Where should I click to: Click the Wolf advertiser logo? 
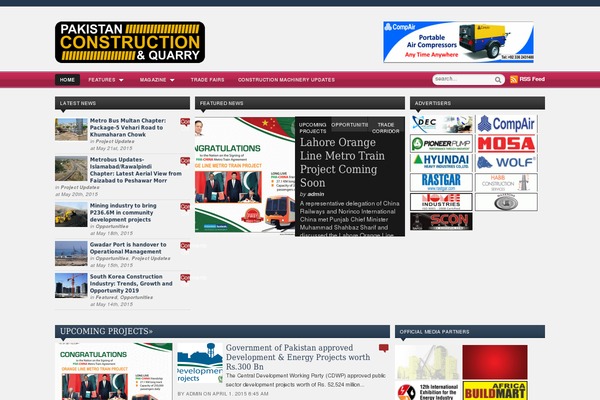coord(506,163)
